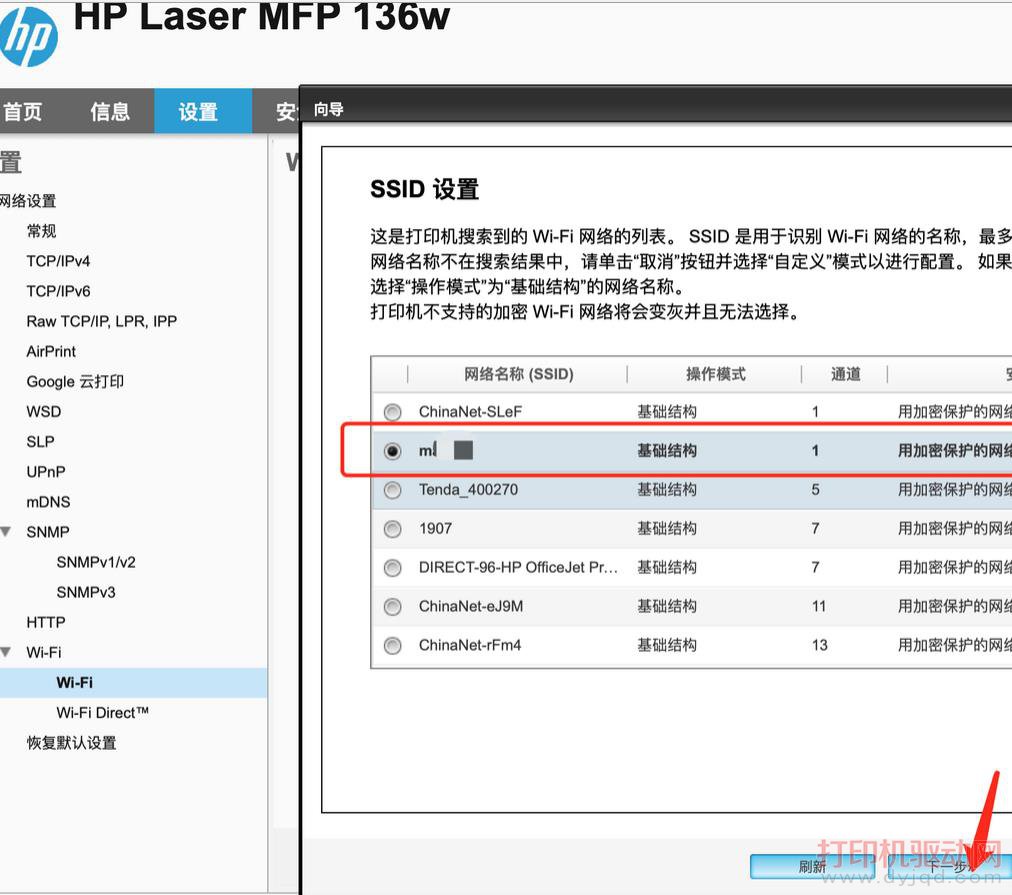The image size is (1012, 895).
Task: Open TCP/IPv4 settings
Action: (58, 261)
